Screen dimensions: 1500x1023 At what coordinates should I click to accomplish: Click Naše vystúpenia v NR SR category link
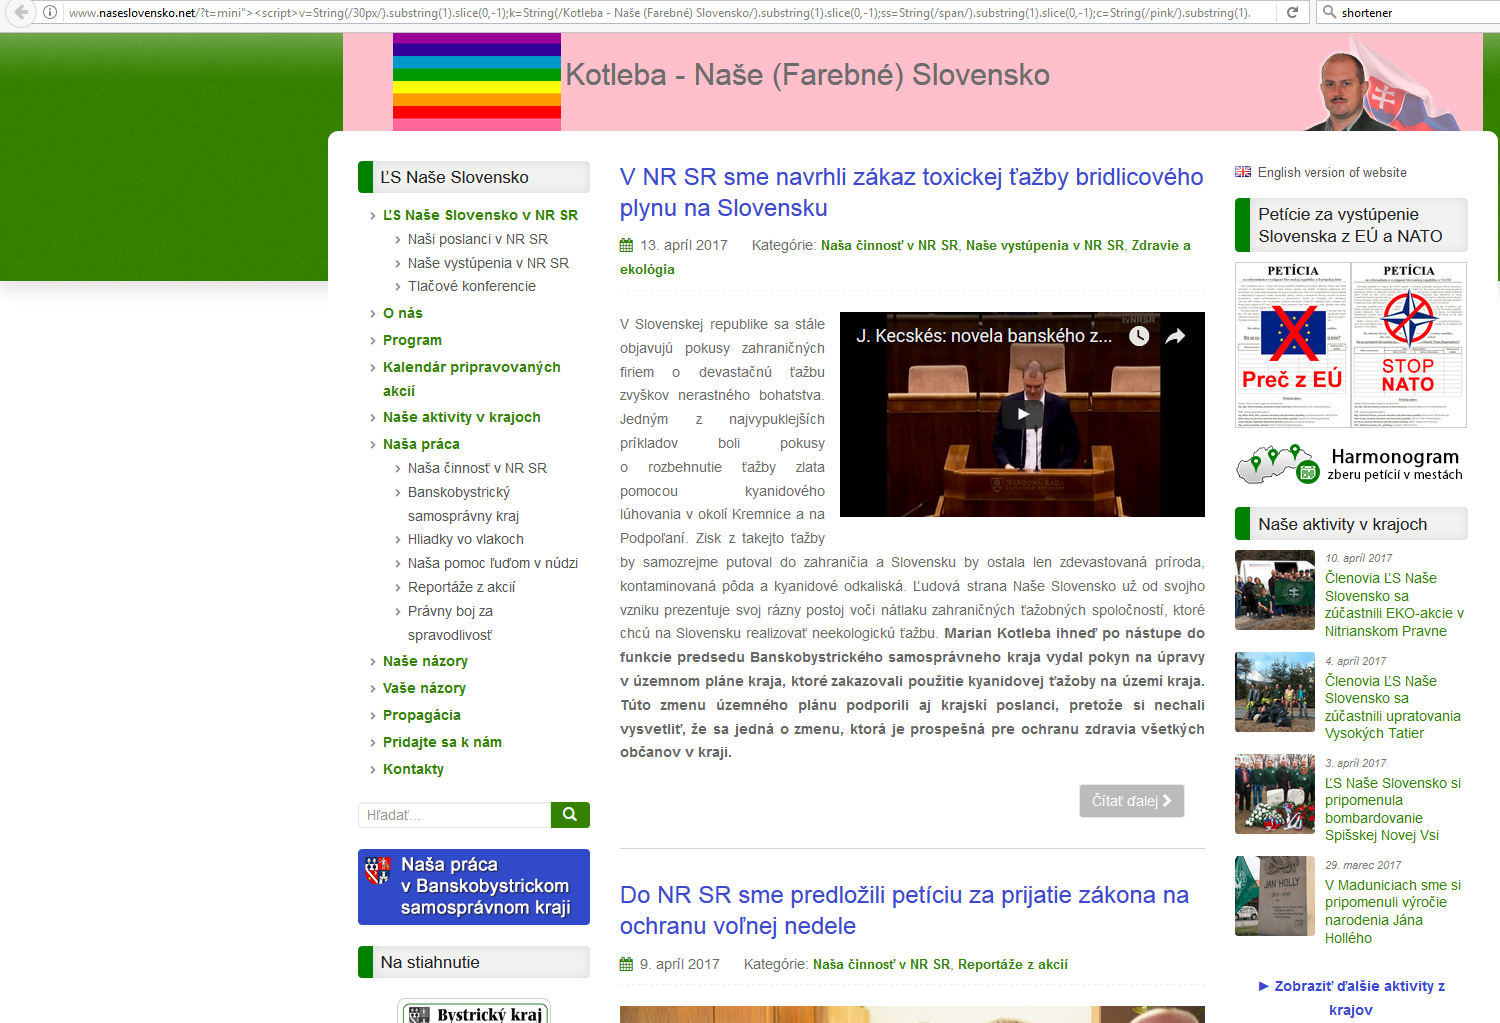coord(1045,245)
